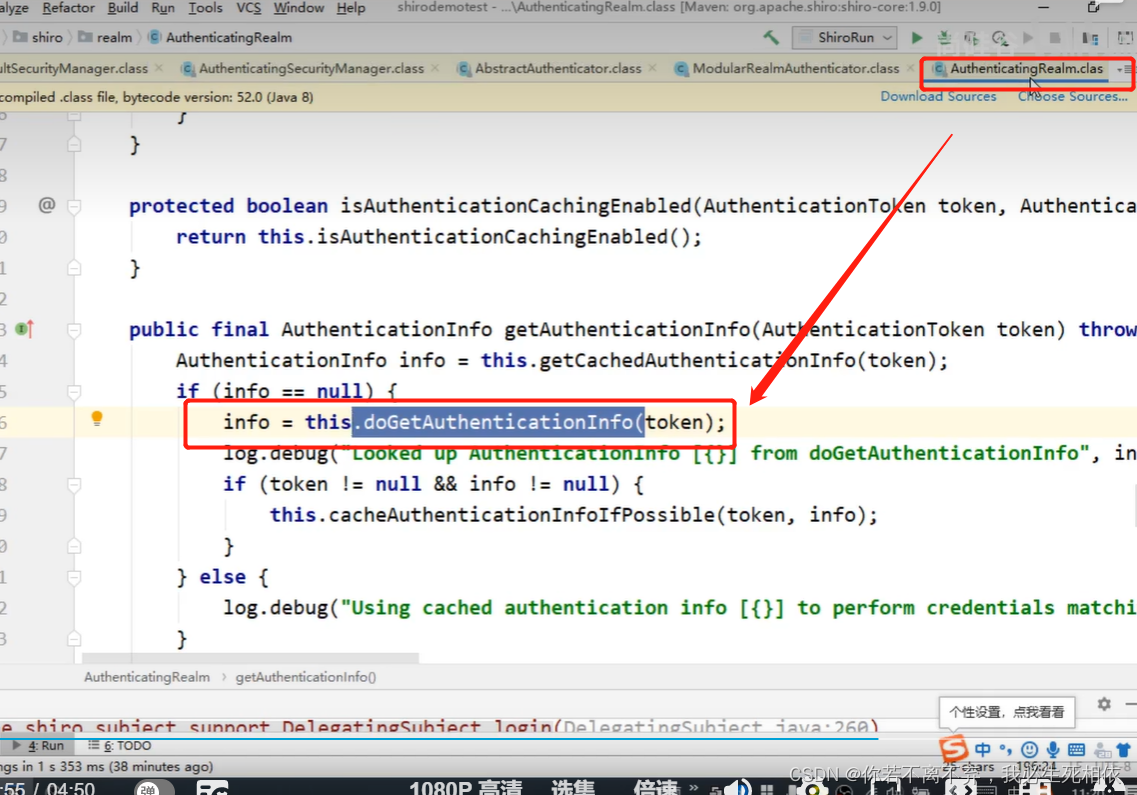Open the Build menu
This screenshot has height=795, width=1137.
pos(123,8)
